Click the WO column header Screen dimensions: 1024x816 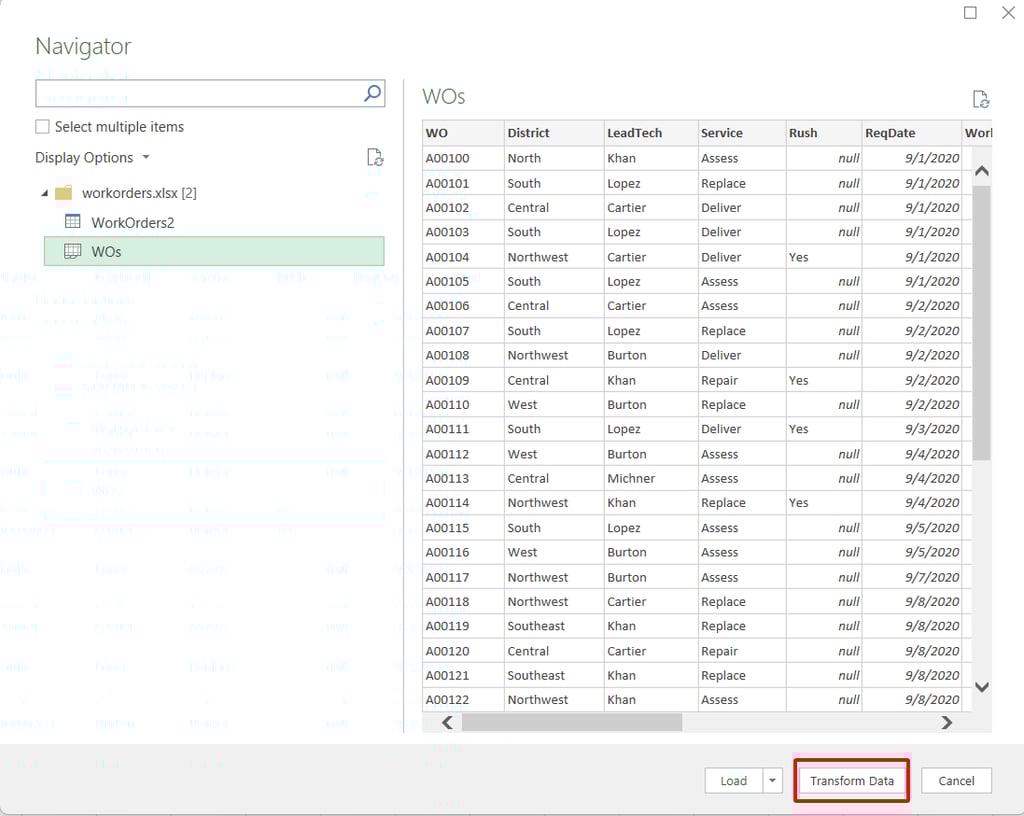pos(463,133)
